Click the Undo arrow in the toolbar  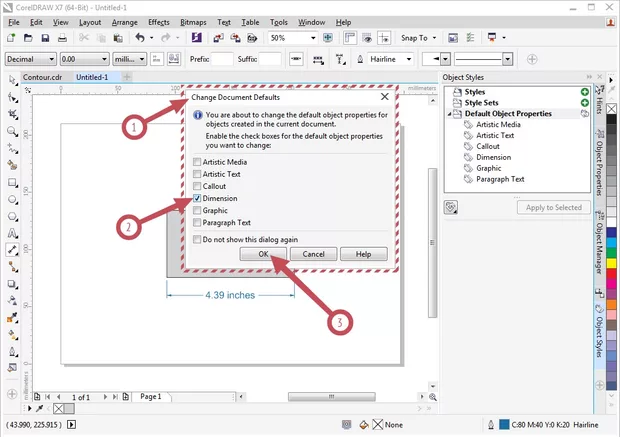pyautogui.click(x=139, y=38)
